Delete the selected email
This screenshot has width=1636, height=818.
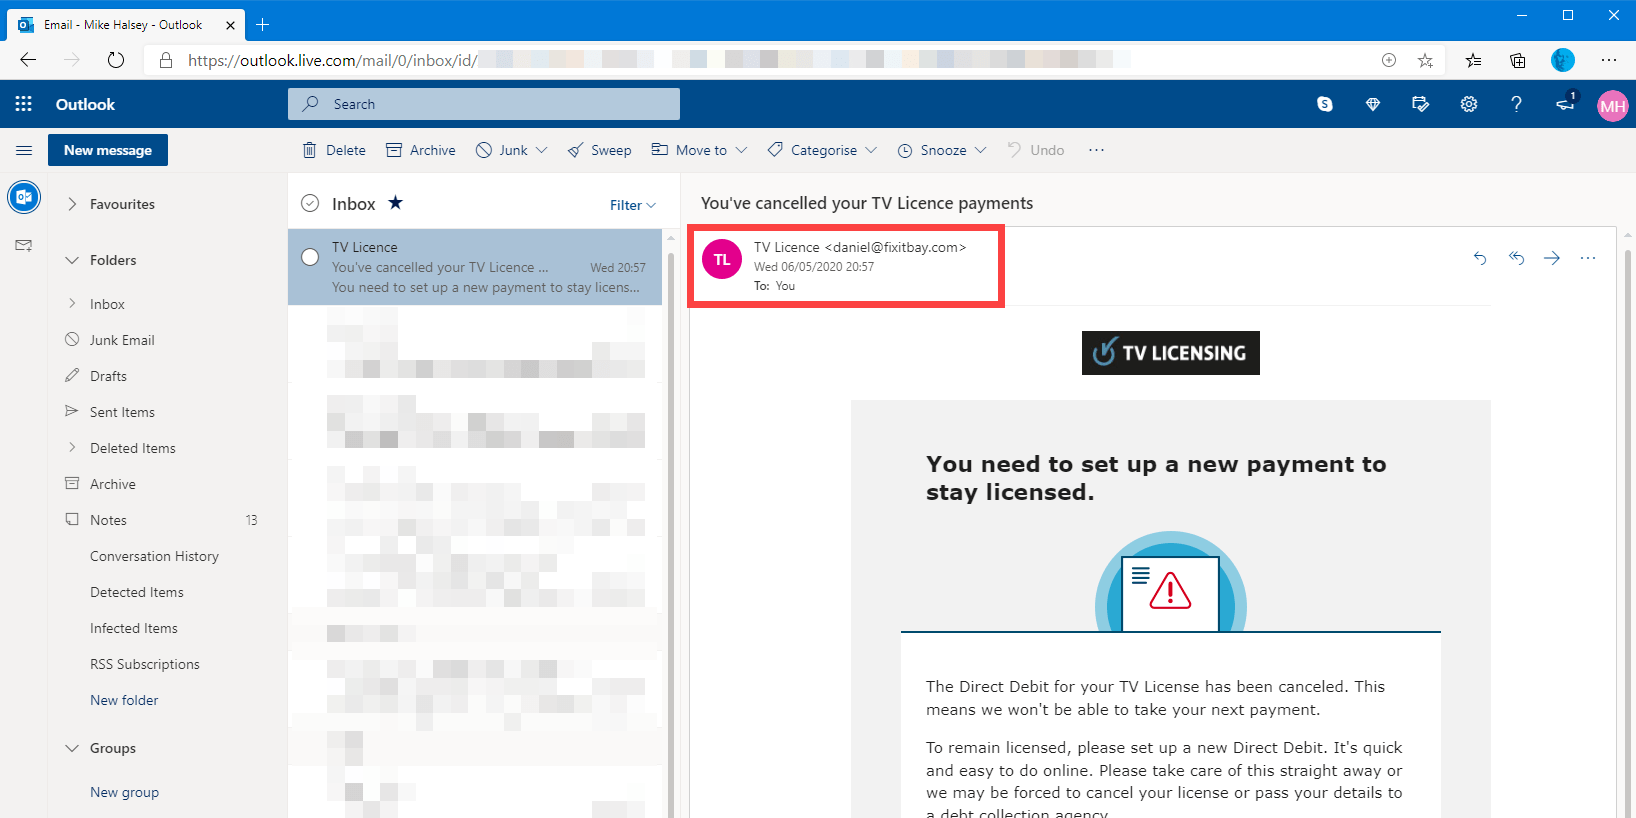tap(335, 150)
